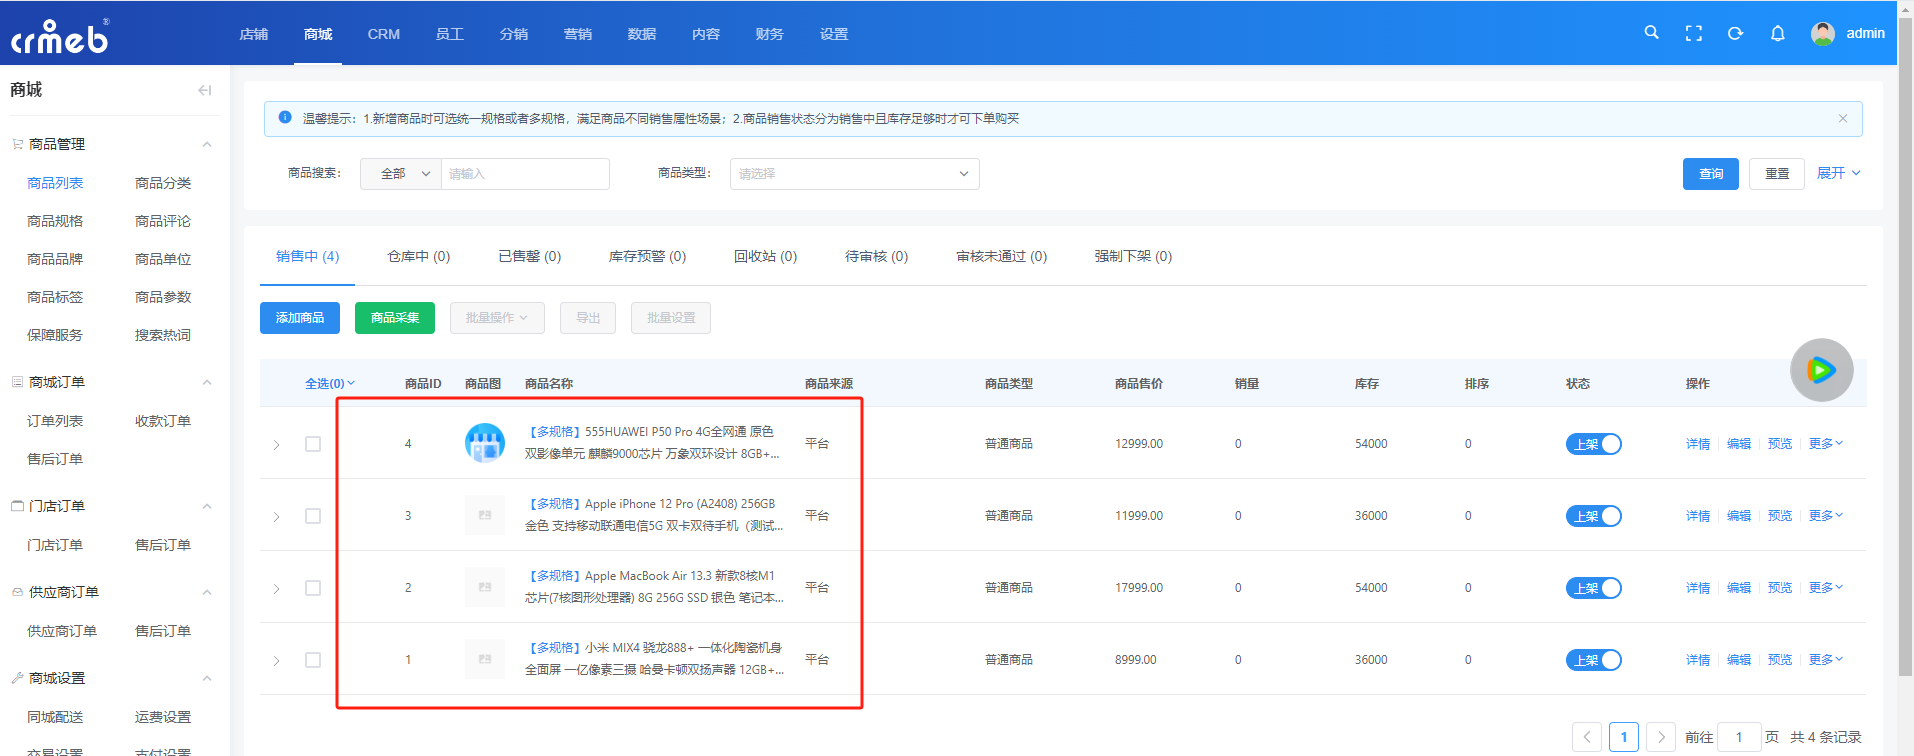Click 预览 link for MacBook Air

(1780, 588)
